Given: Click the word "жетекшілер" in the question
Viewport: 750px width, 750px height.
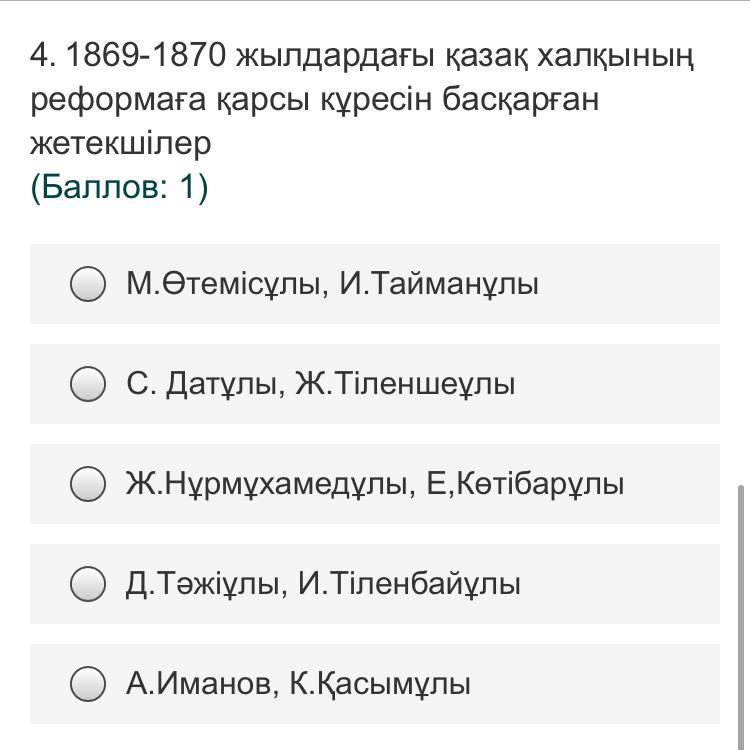Looking at the screenshot, I should tap(120, 144).
